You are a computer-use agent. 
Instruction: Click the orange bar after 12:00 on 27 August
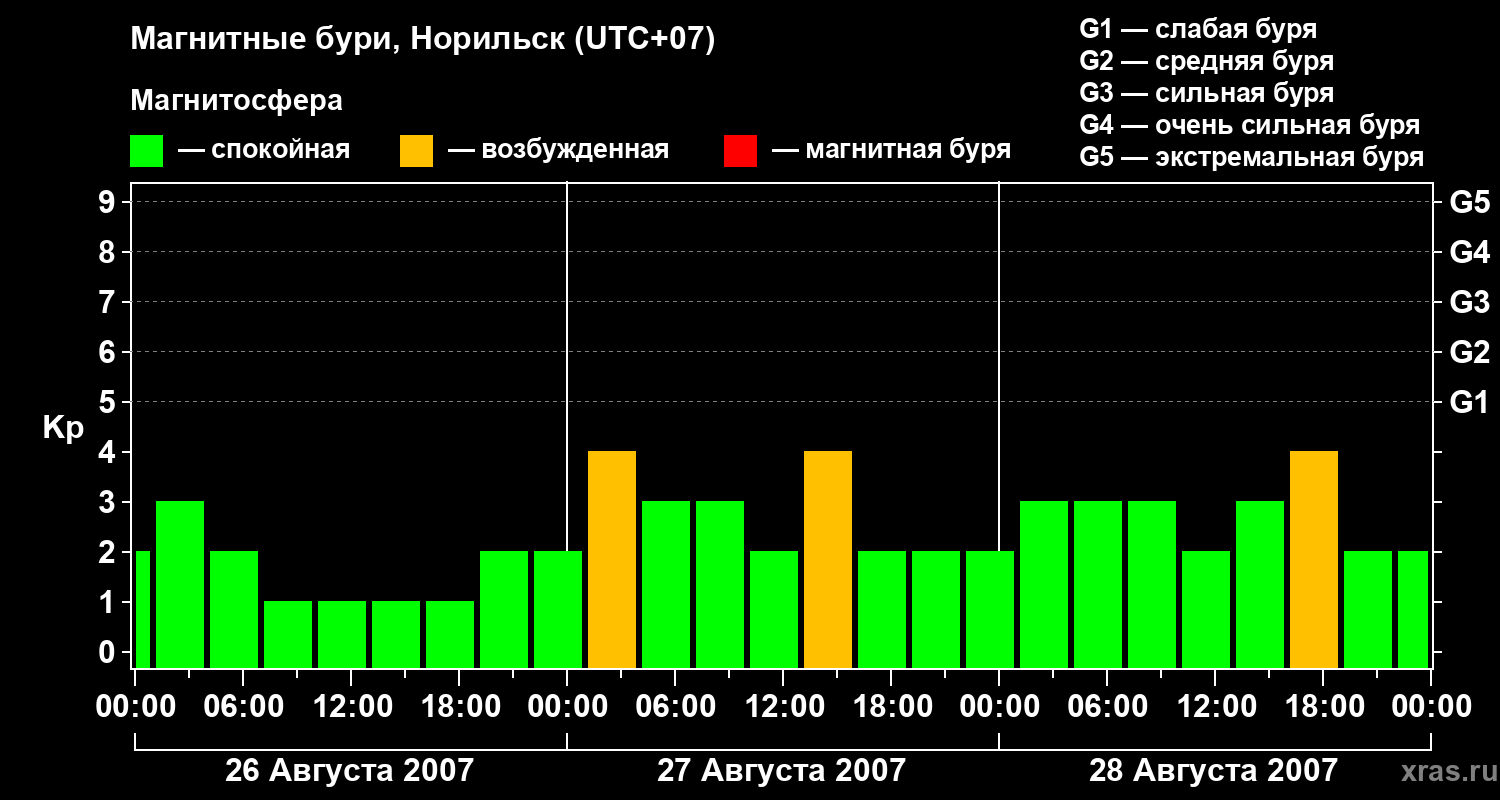pos(828,559)
